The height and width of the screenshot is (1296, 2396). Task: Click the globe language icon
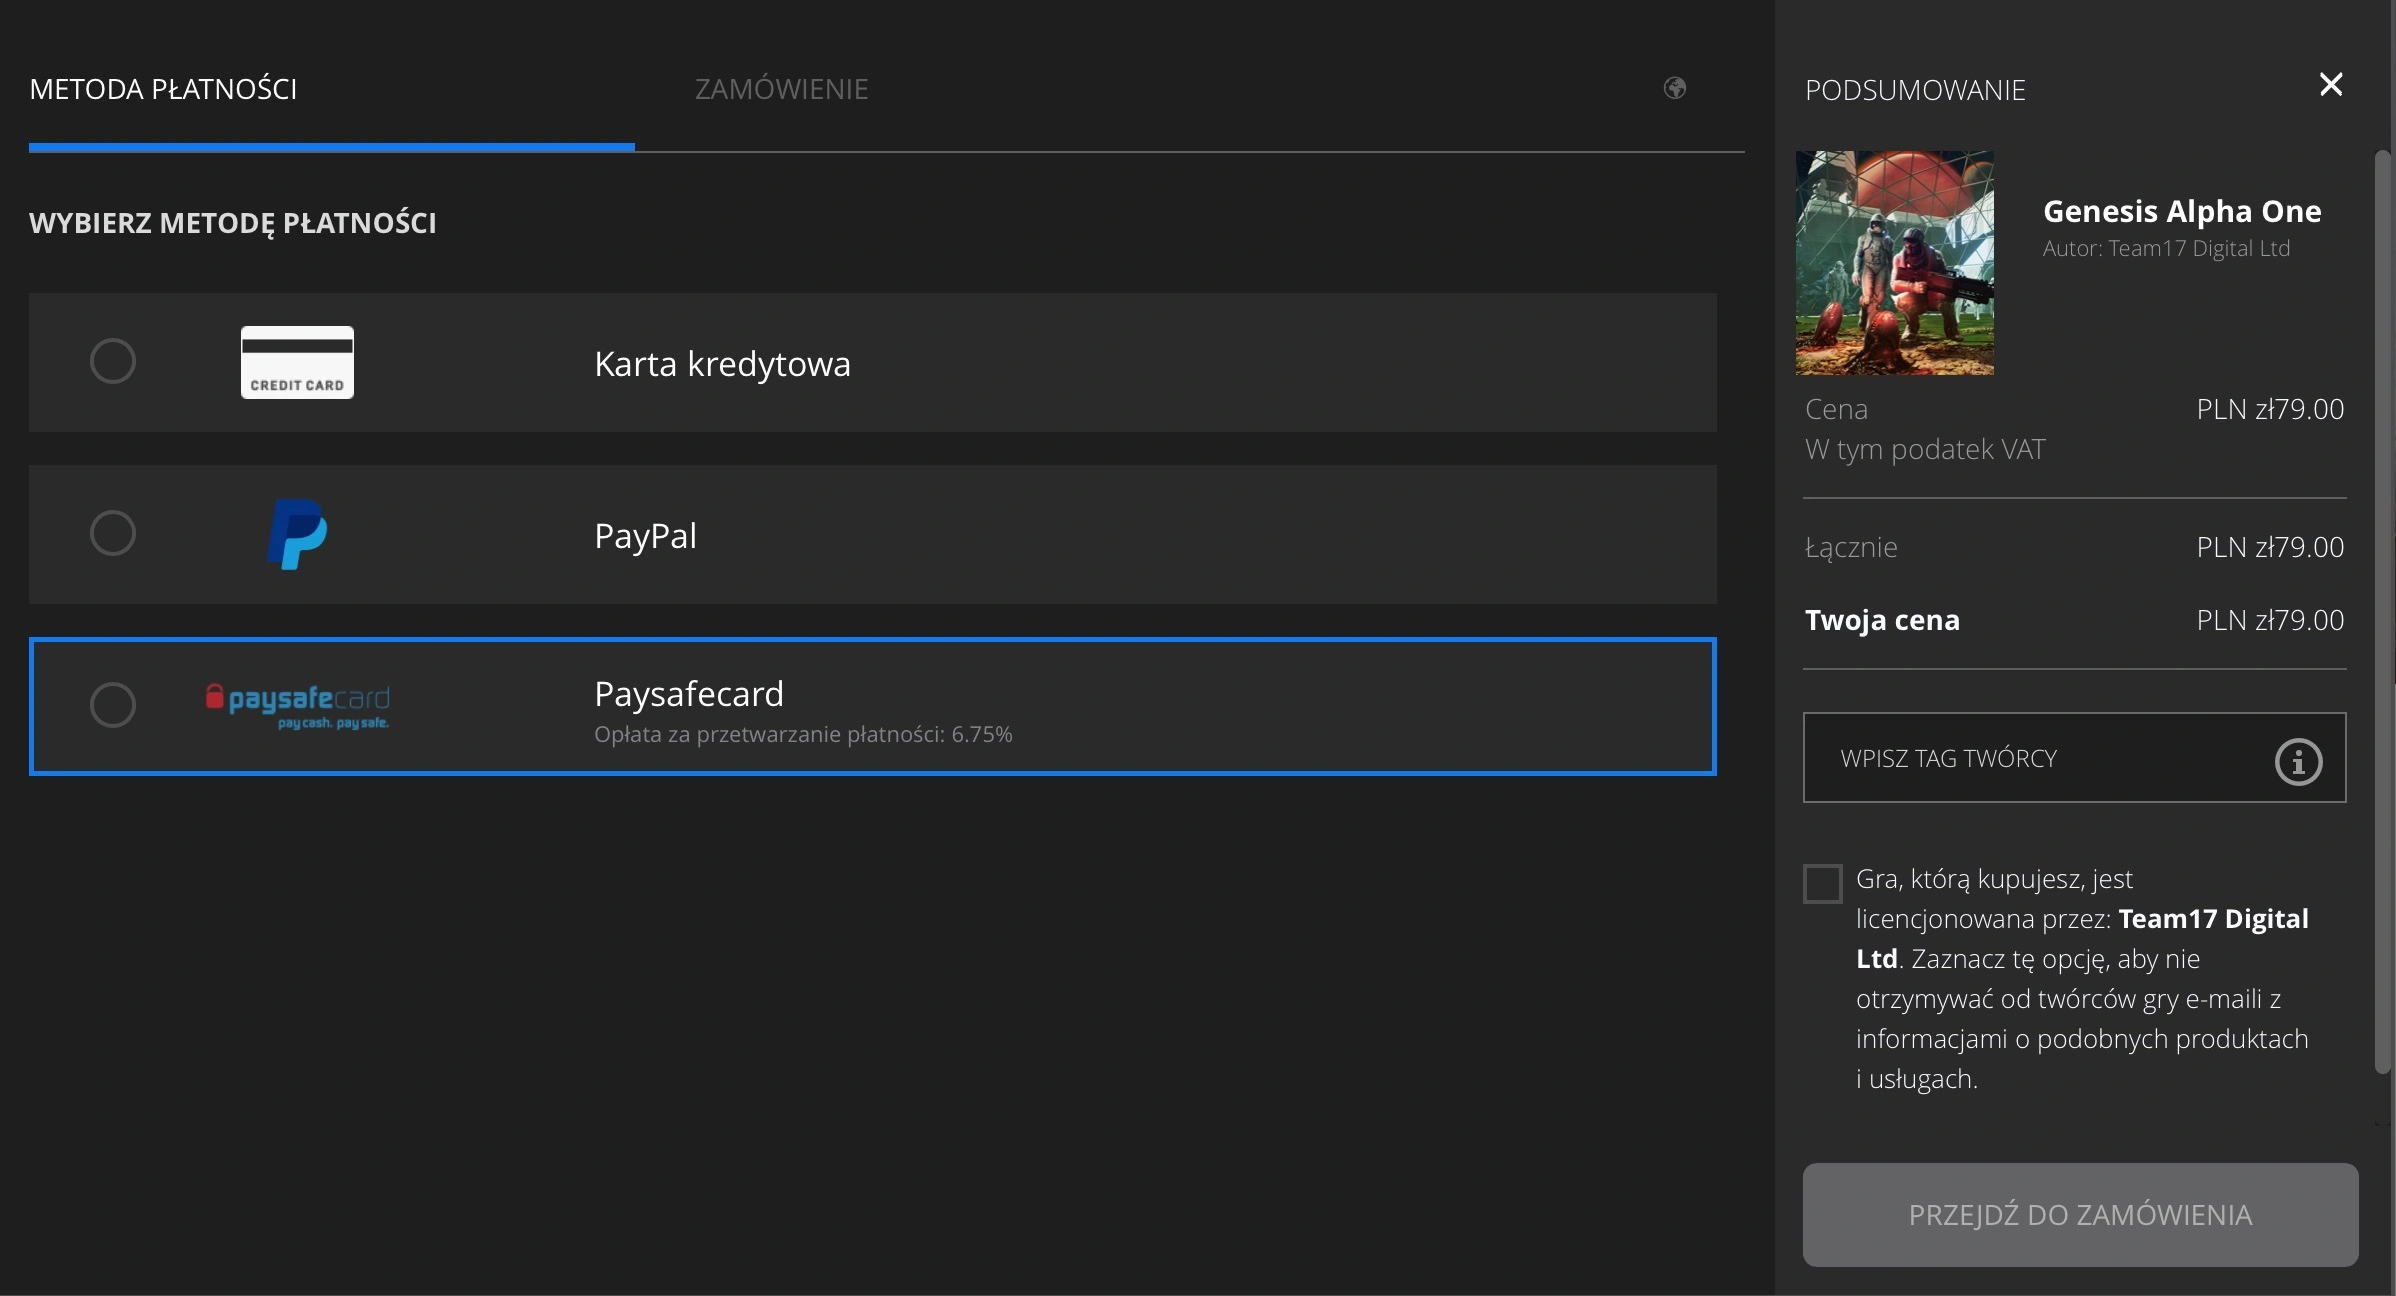click(x=1675, y=88)
